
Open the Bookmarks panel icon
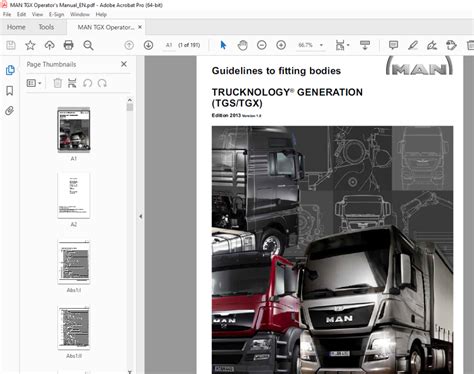point(10,91)
